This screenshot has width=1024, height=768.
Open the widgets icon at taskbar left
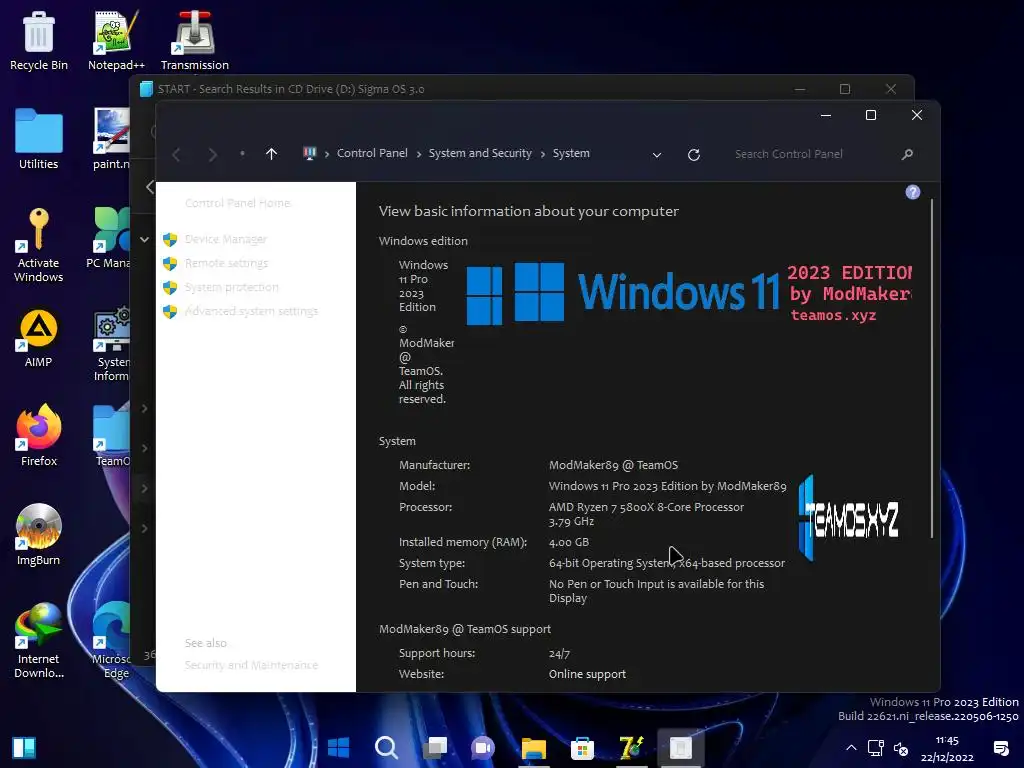coord(24,748)
